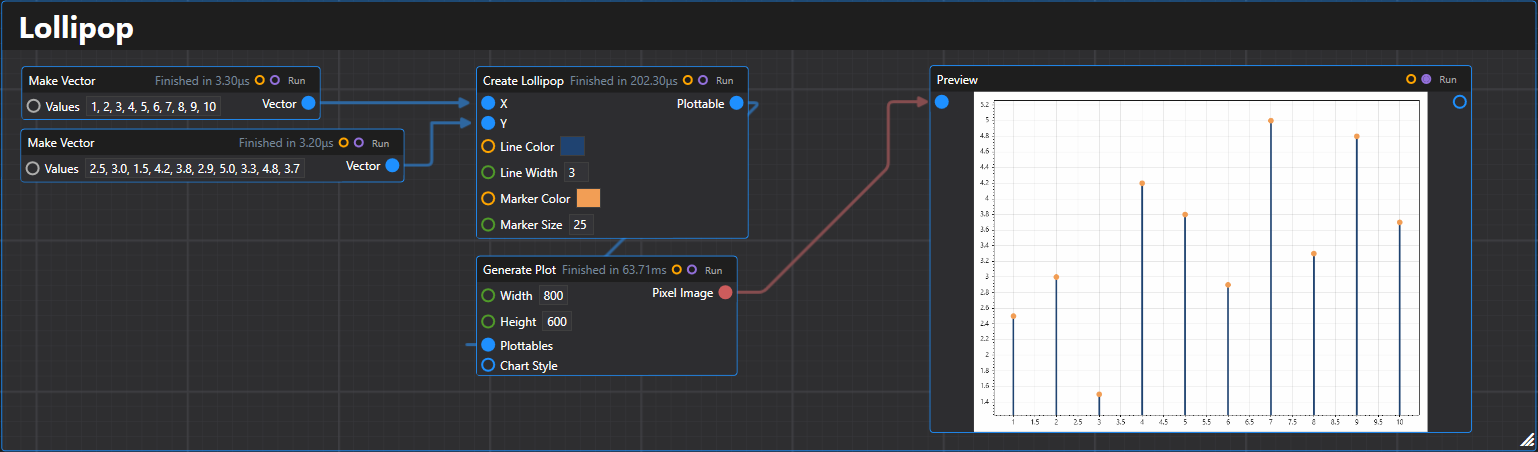Click the Line Width field showing 3
Screen dimensions: 1538x452
(576, 173)
